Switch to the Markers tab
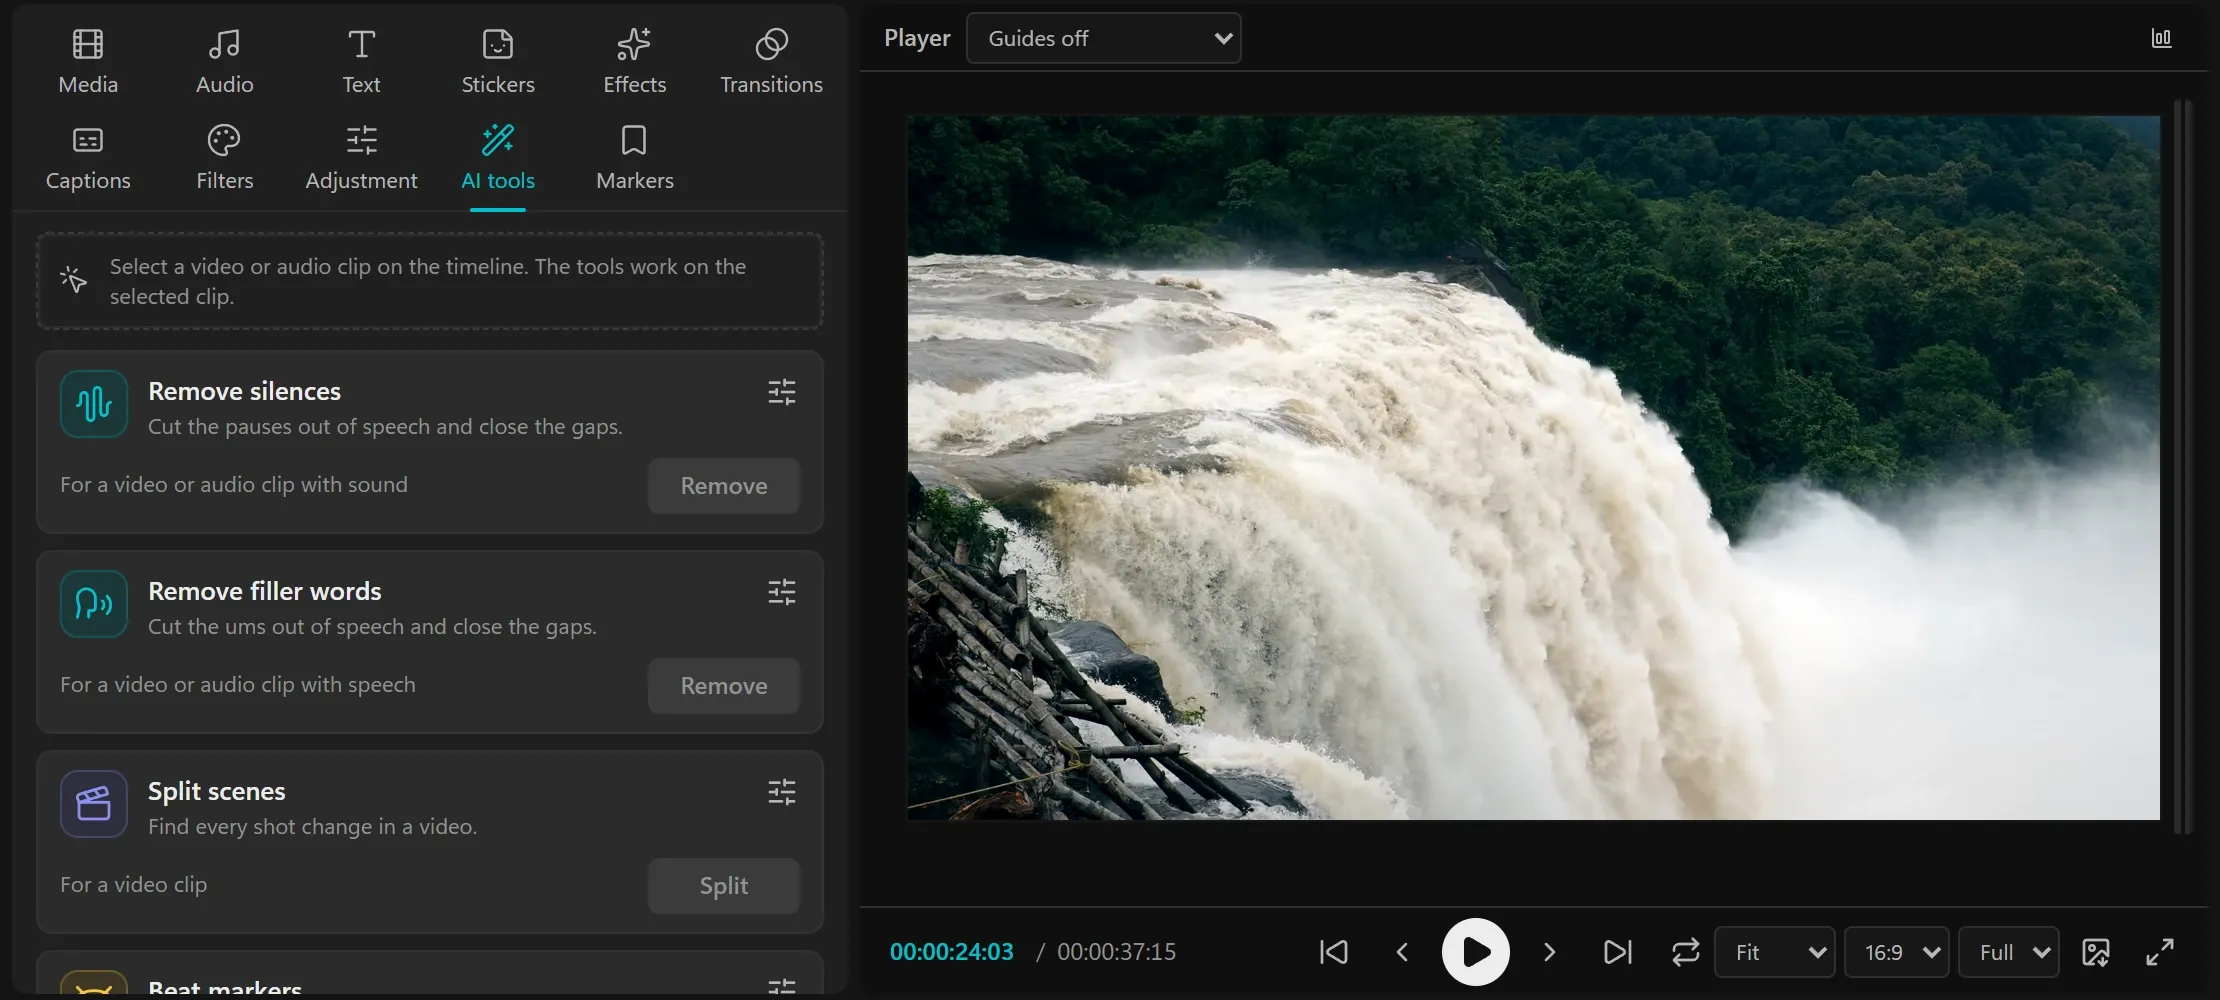This screenshot has width=2220, height=1000. (634, 157)
